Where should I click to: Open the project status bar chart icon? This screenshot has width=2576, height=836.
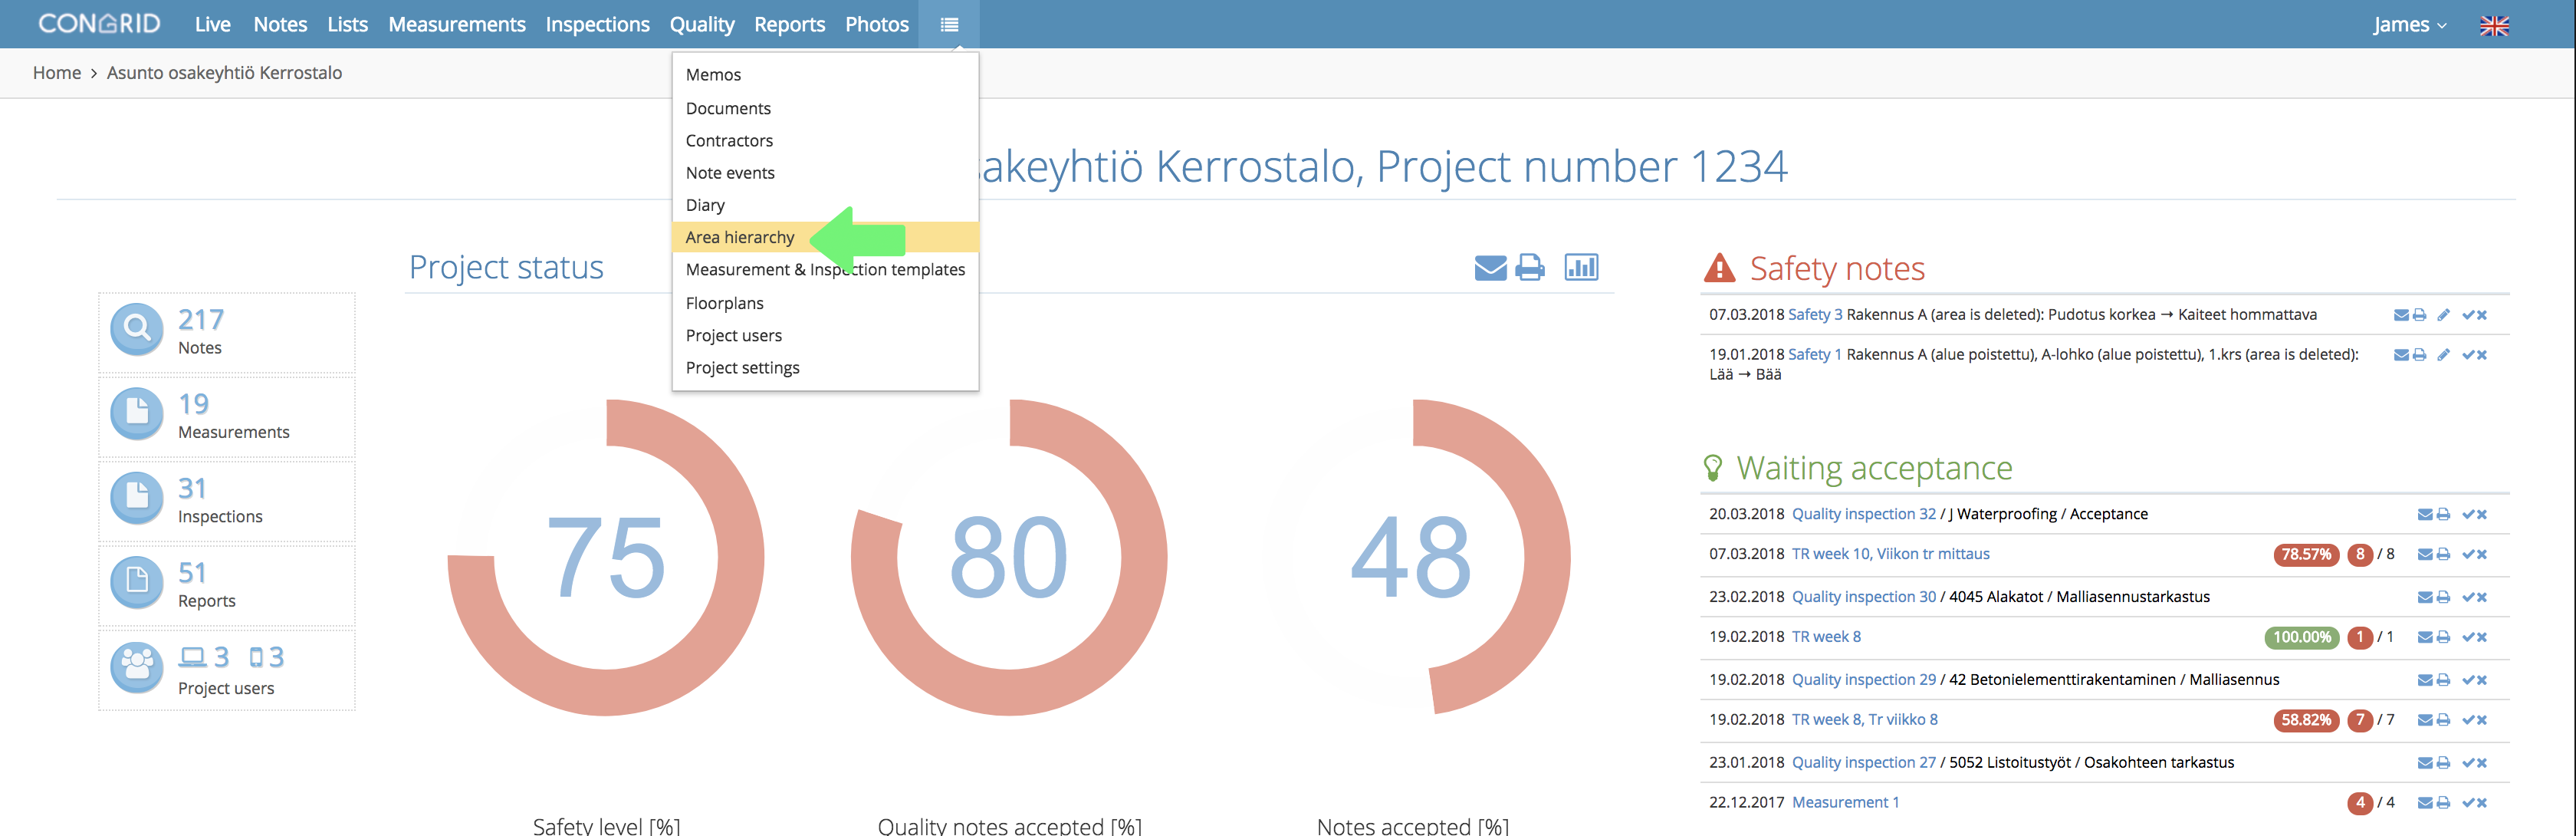click(x=1581, y=267)
